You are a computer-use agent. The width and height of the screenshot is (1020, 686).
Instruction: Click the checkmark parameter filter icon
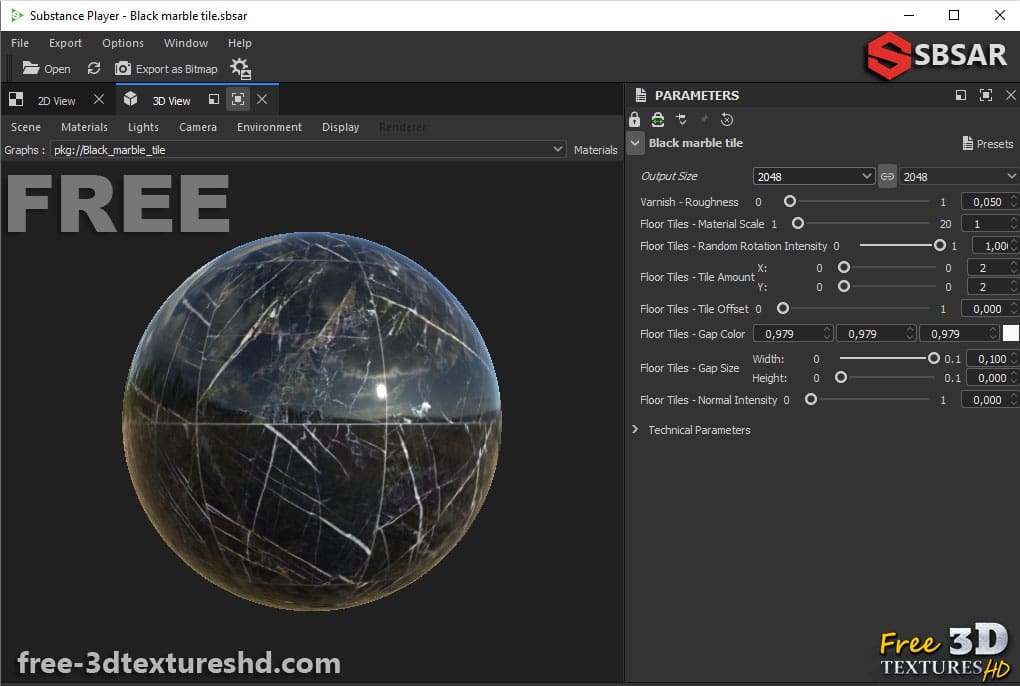681,120
